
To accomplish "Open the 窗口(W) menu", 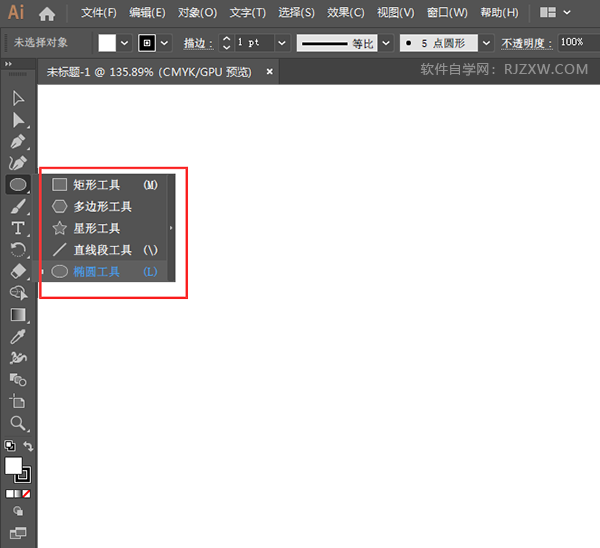I will 447,13.
